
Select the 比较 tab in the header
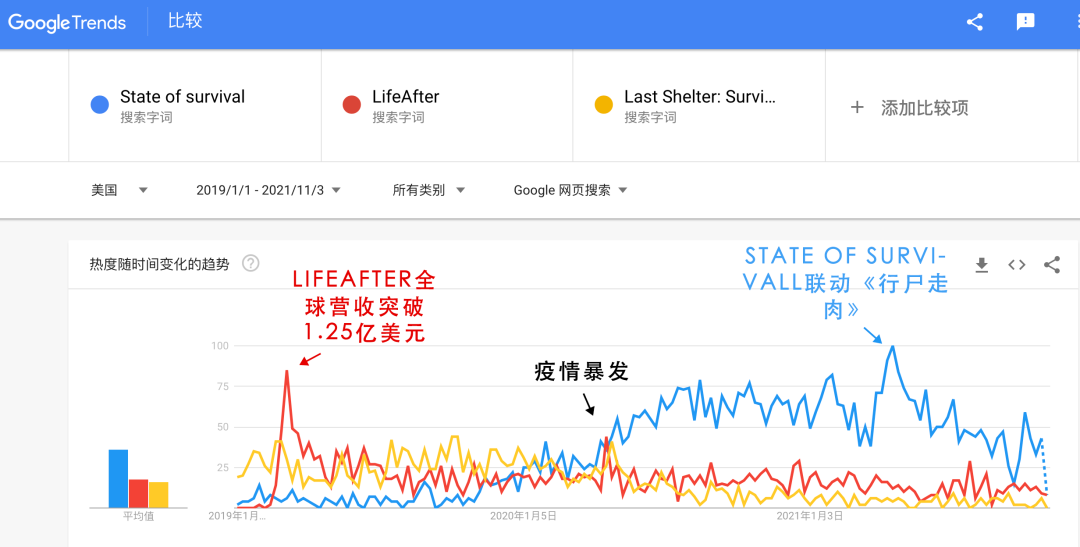185,21
